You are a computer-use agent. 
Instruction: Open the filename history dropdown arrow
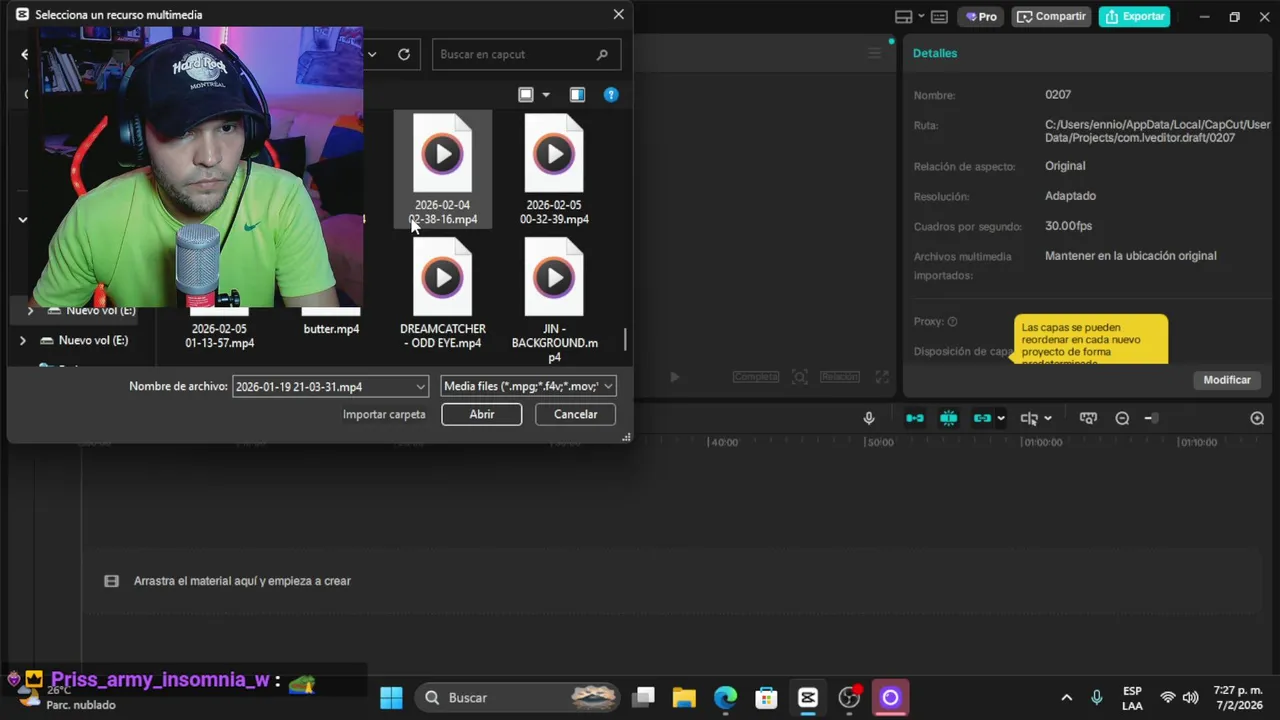pos(421,386)
